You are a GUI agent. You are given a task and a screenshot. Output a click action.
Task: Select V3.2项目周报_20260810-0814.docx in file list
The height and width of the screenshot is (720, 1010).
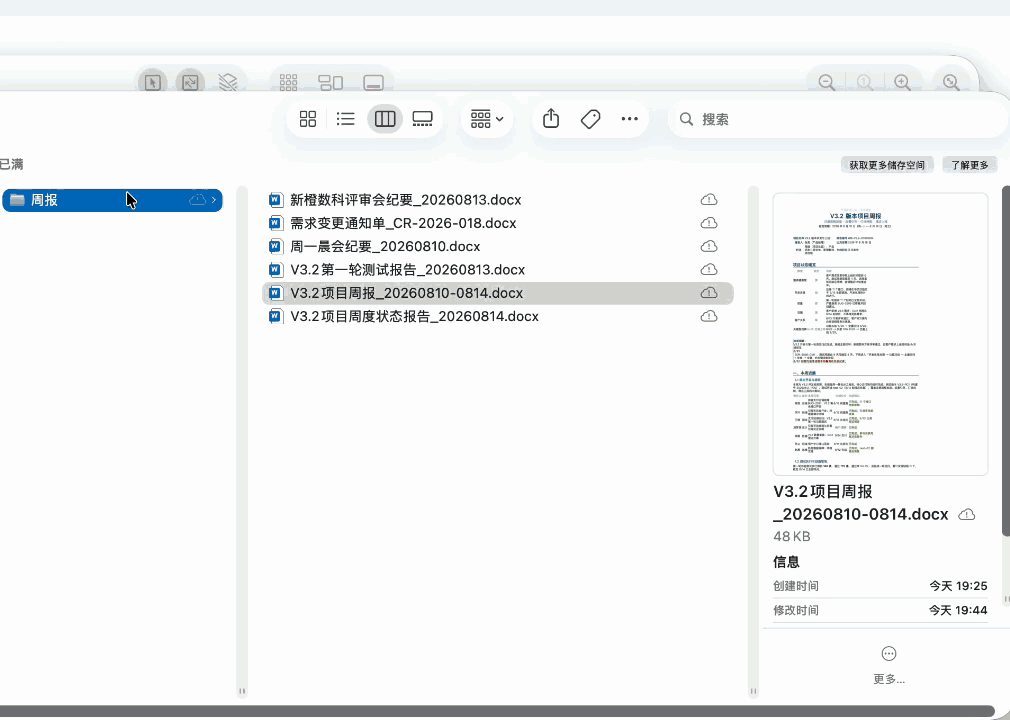coord(498,293)
